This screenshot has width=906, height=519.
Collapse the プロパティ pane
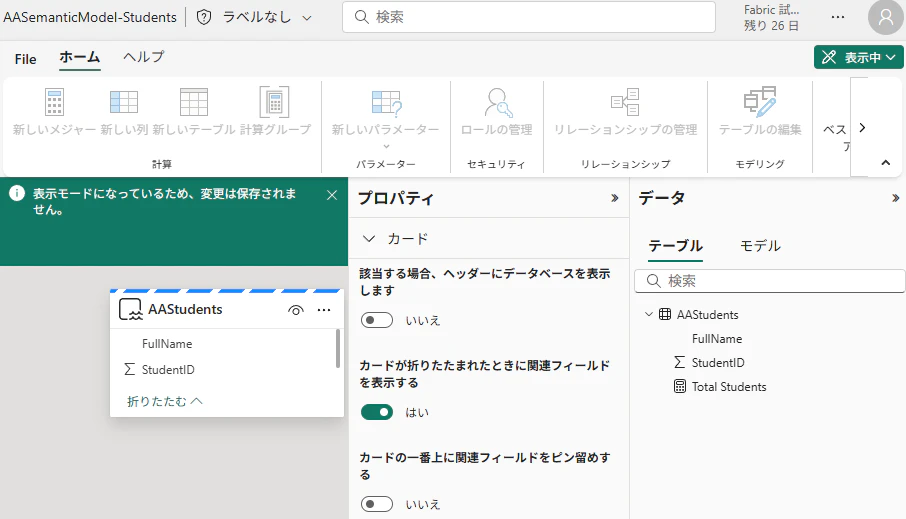[x=615, y=198]
